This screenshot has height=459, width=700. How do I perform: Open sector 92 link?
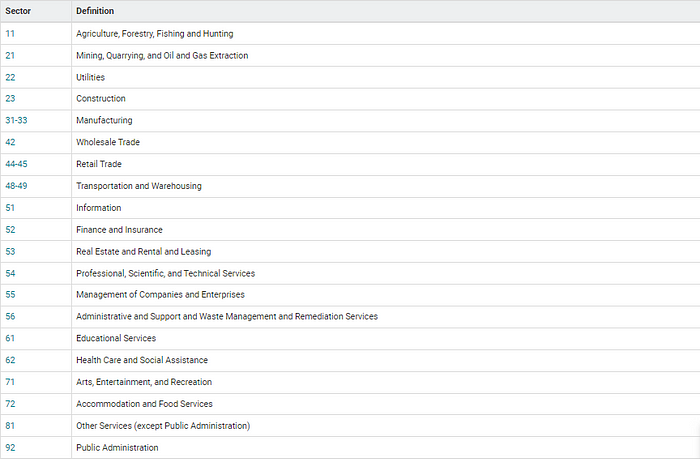[10, 448]
